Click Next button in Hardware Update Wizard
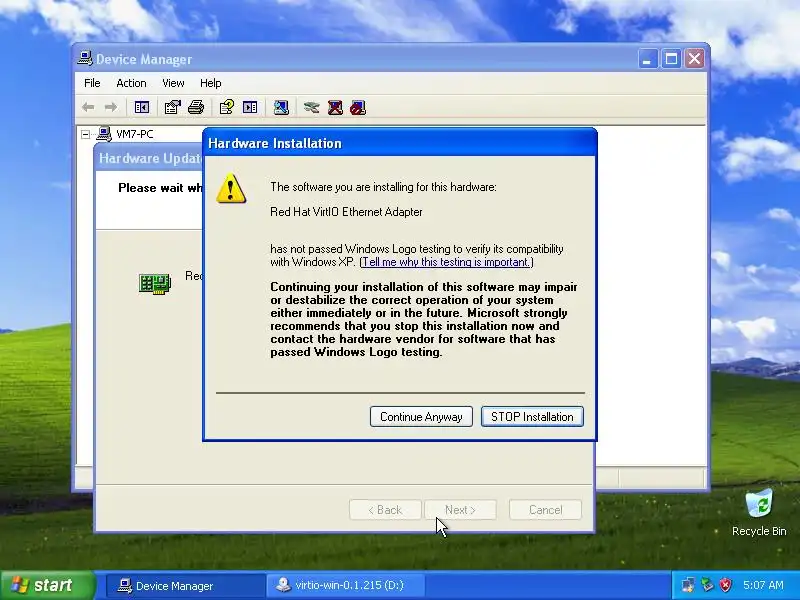Image resolution: width=800 pixels, height=600 pixels. (x=460, y=510)
